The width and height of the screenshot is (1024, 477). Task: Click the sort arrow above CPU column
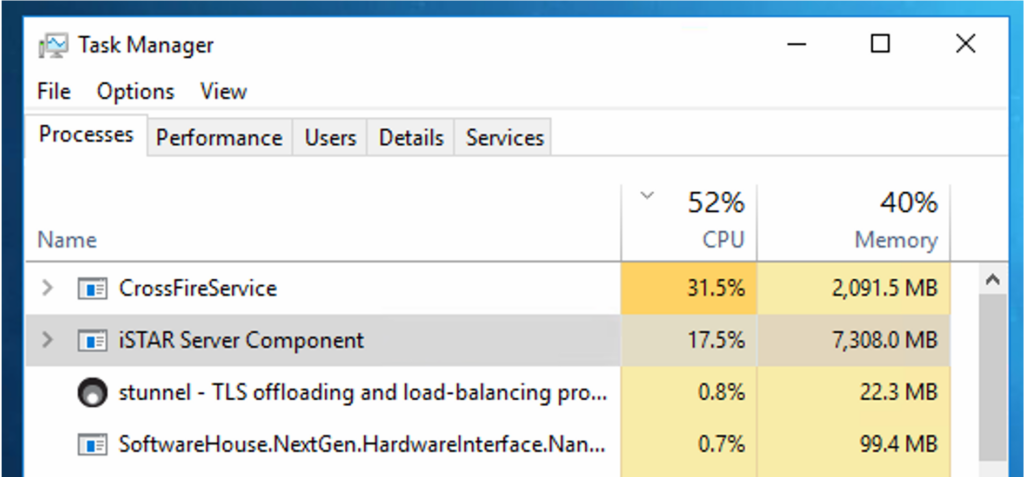click(647, 196)
